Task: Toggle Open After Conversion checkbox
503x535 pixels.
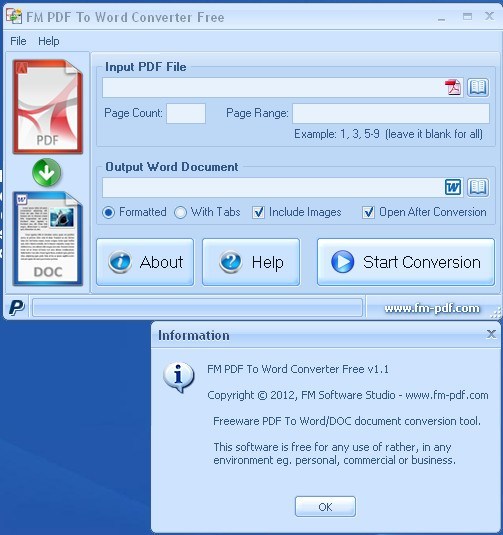Action: point(368,212)
